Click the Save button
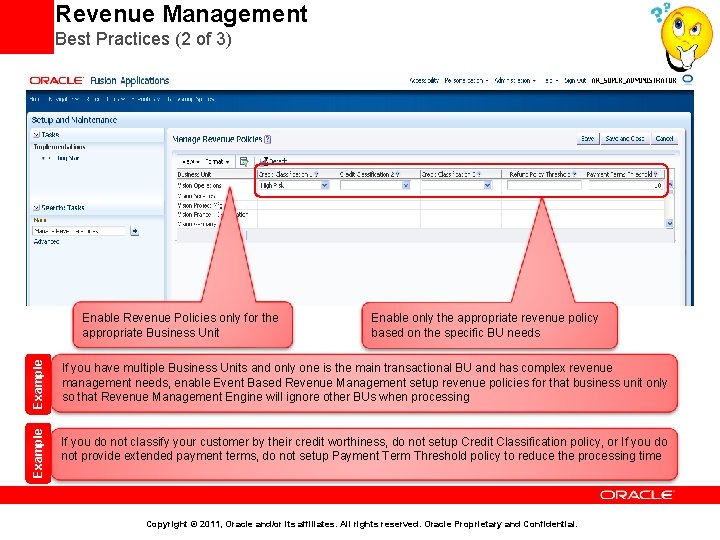720x540 pixels. [x=588, y=138]
